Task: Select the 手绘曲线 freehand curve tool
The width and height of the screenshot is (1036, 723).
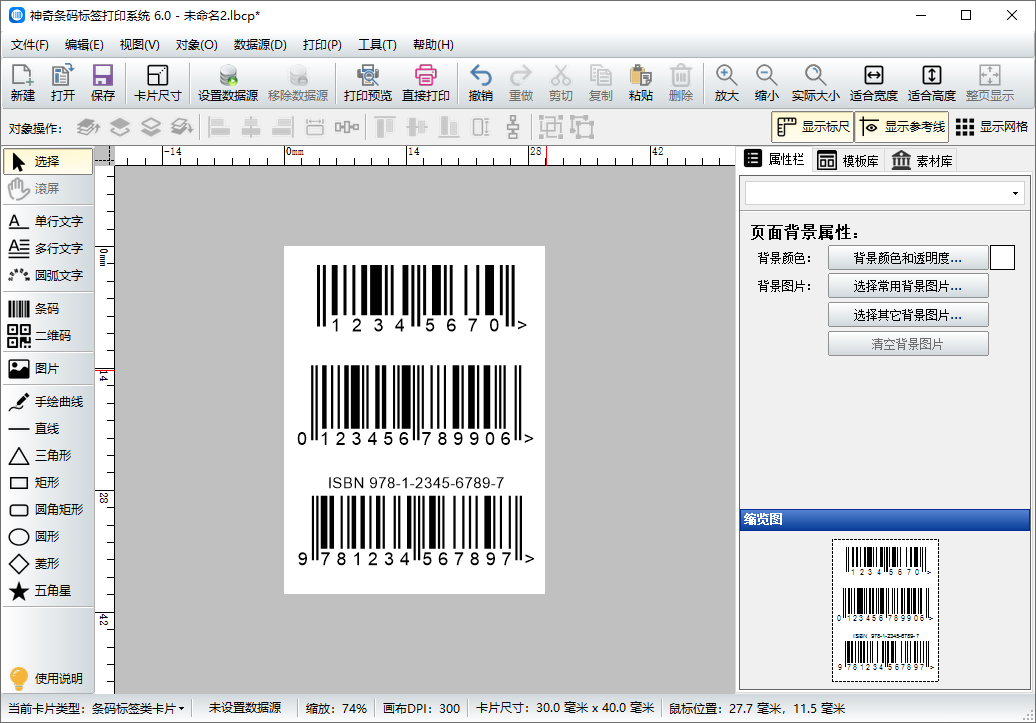Action: tap(48, 401)
